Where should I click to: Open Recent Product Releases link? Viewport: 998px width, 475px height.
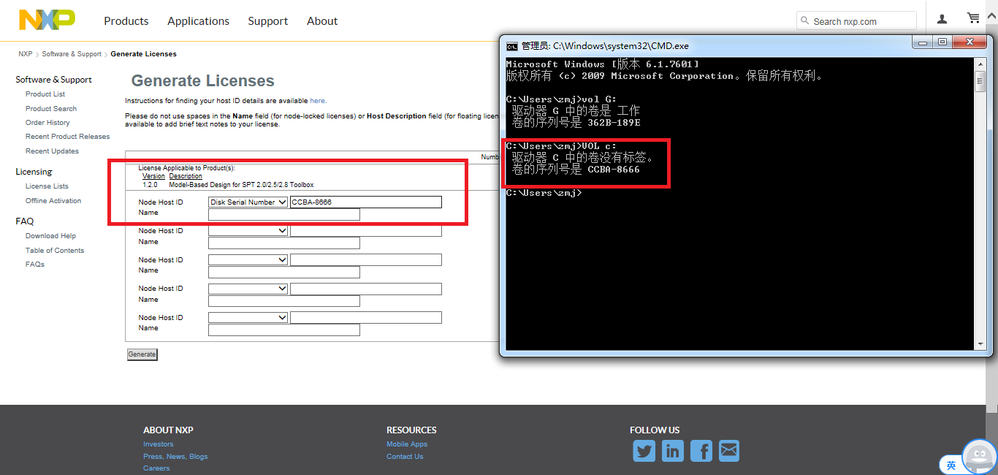coord(67,137)
